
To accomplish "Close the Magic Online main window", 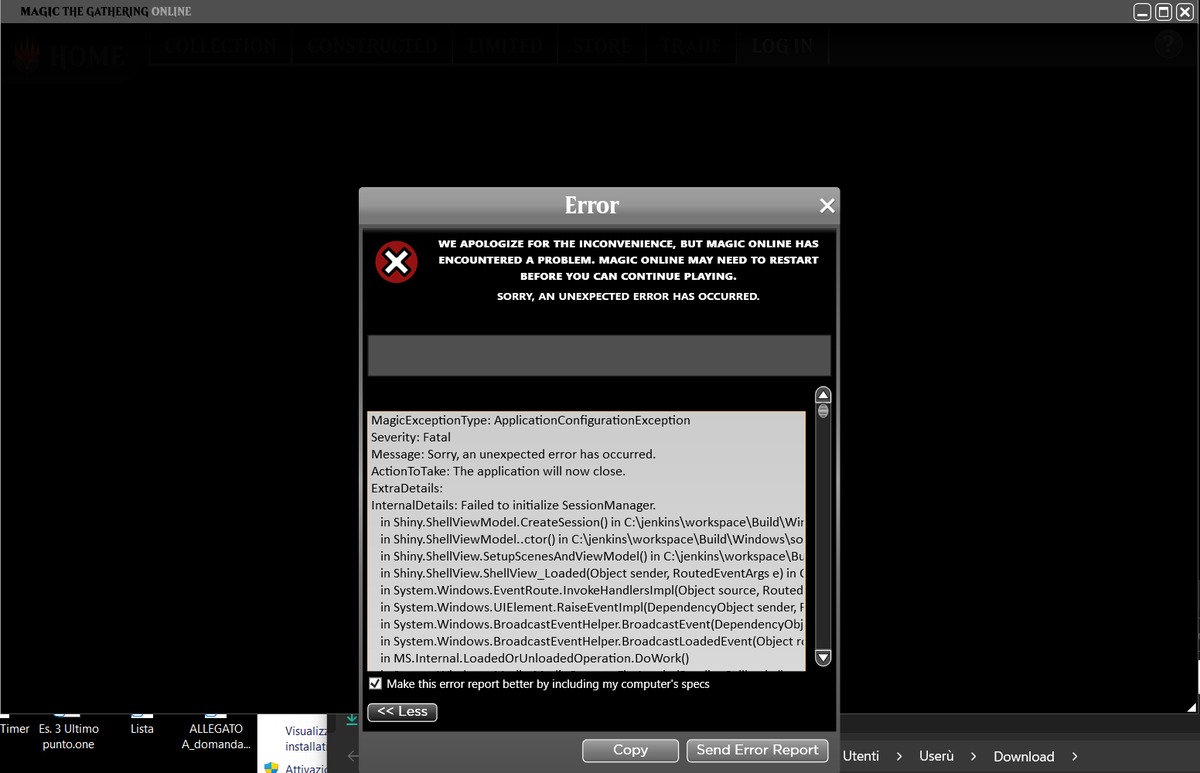I will click(x=1185, y=12).
